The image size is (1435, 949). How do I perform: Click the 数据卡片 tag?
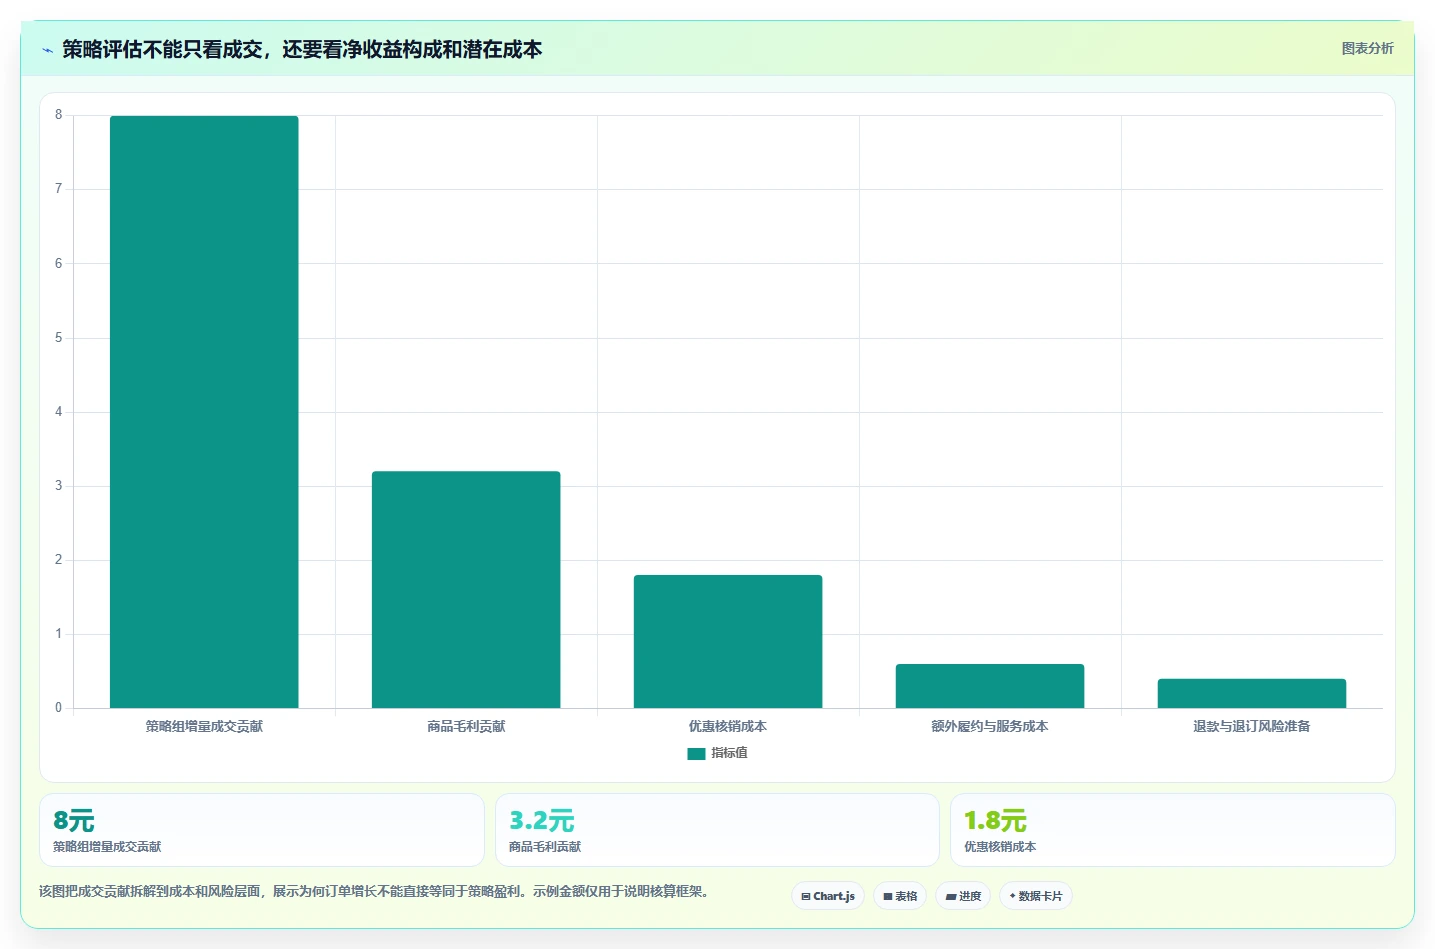(1036, 896)
